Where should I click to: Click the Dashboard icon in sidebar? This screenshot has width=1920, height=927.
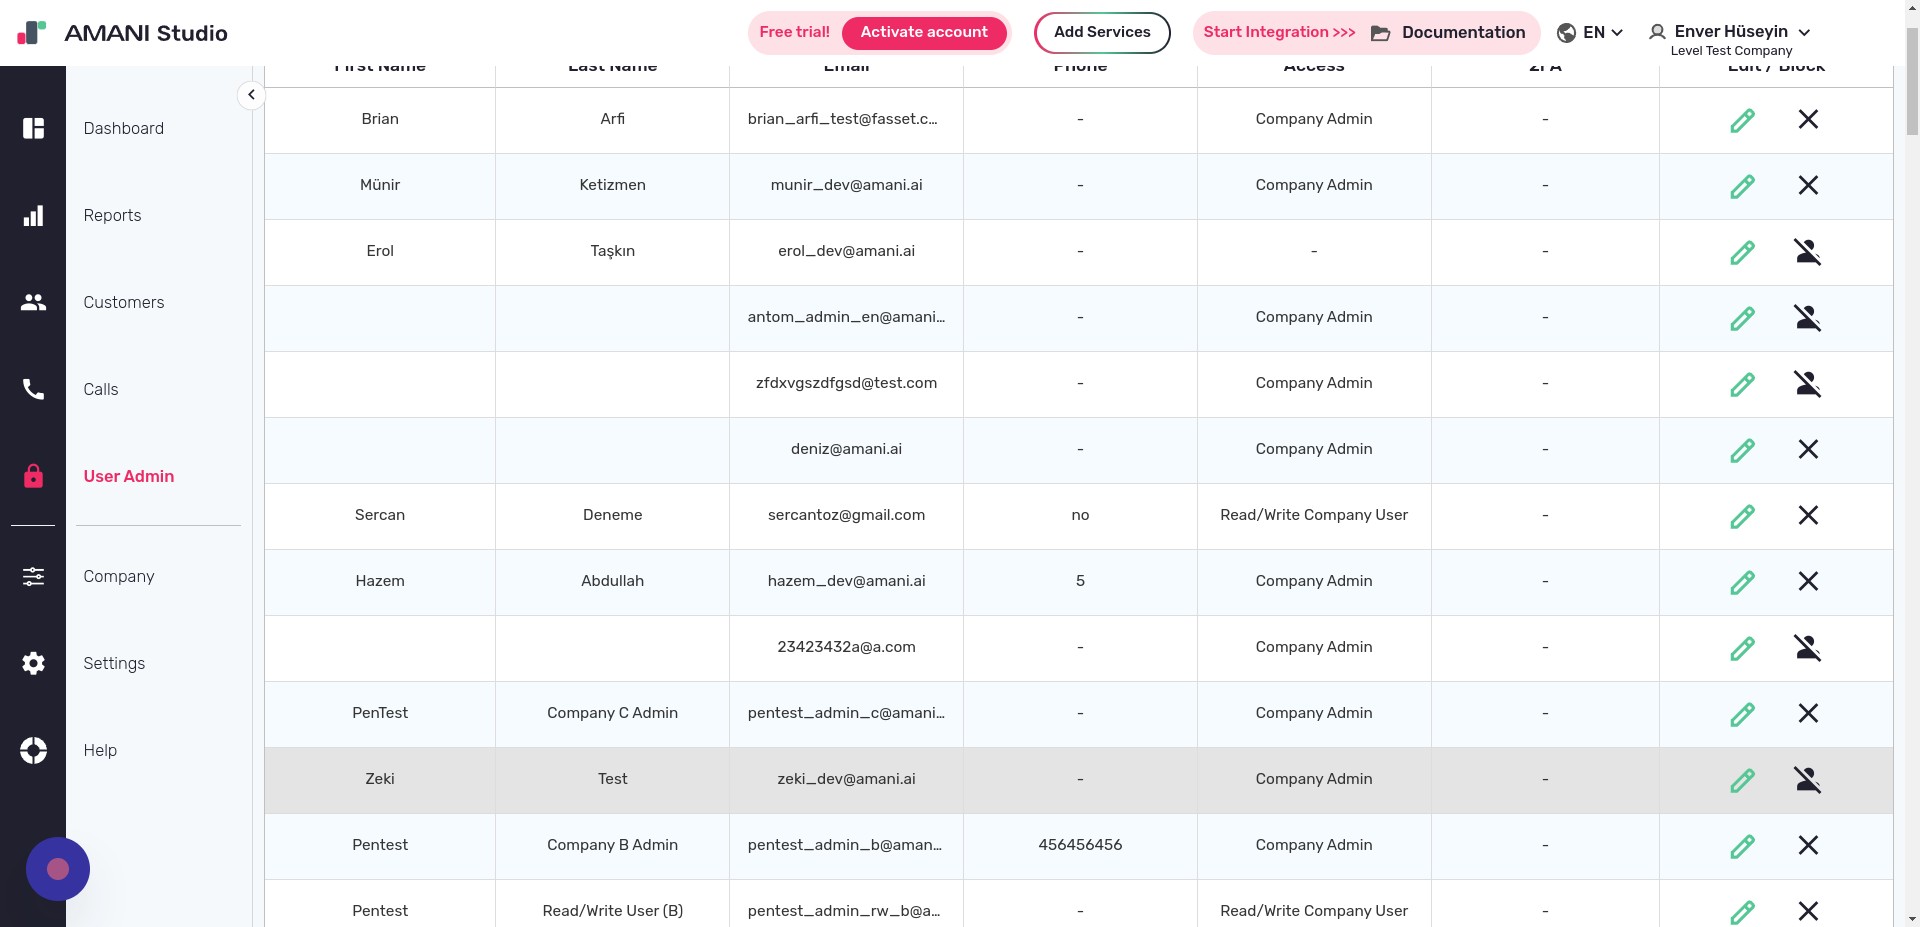coord(33,128)
